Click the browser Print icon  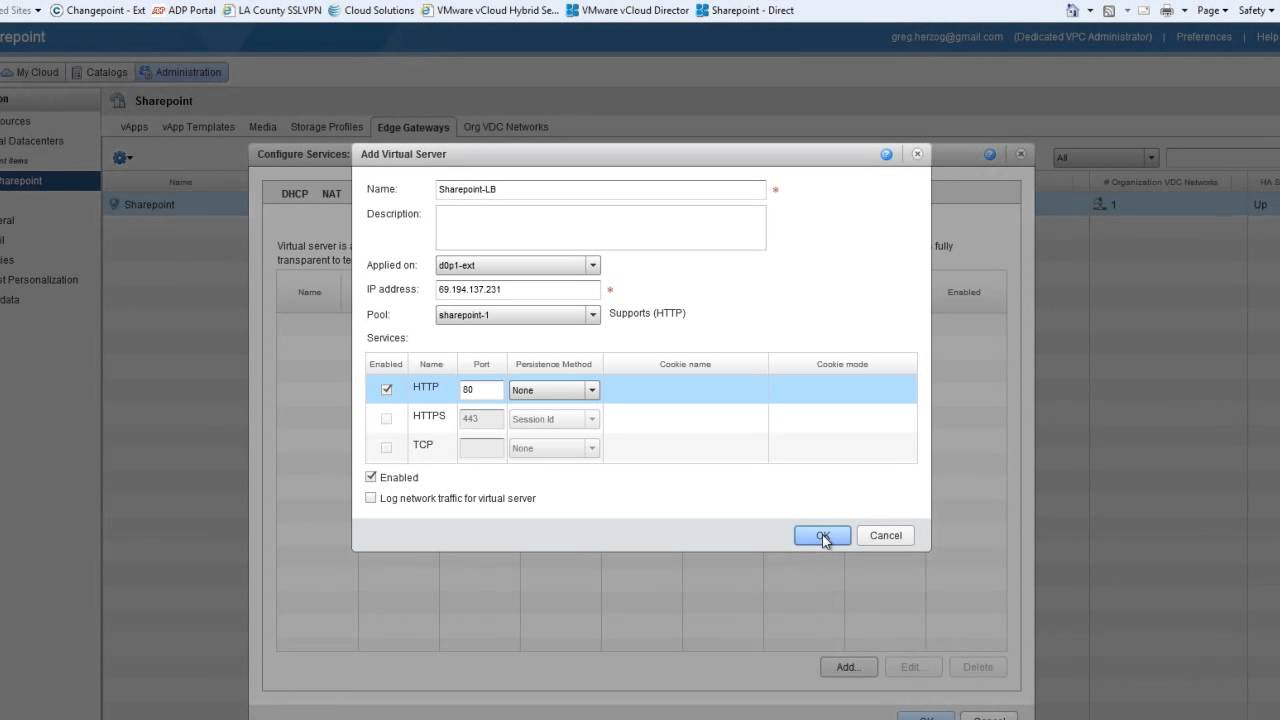coord(1167,10)
